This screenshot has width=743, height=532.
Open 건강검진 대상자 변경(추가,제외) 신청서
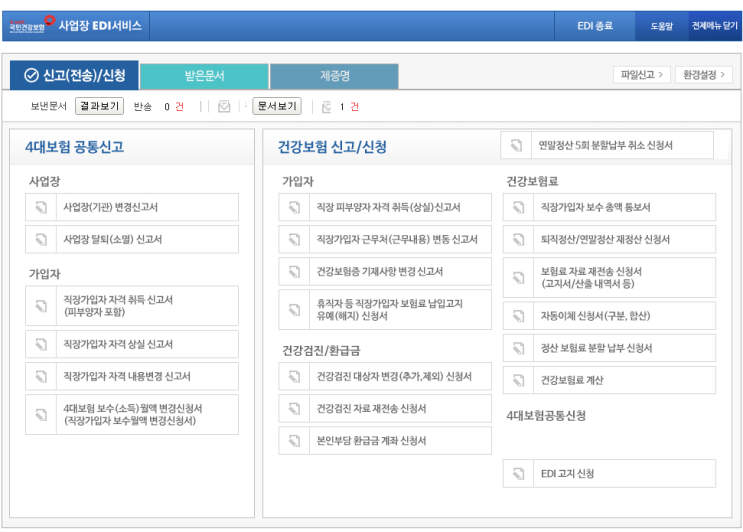(385, 377)
